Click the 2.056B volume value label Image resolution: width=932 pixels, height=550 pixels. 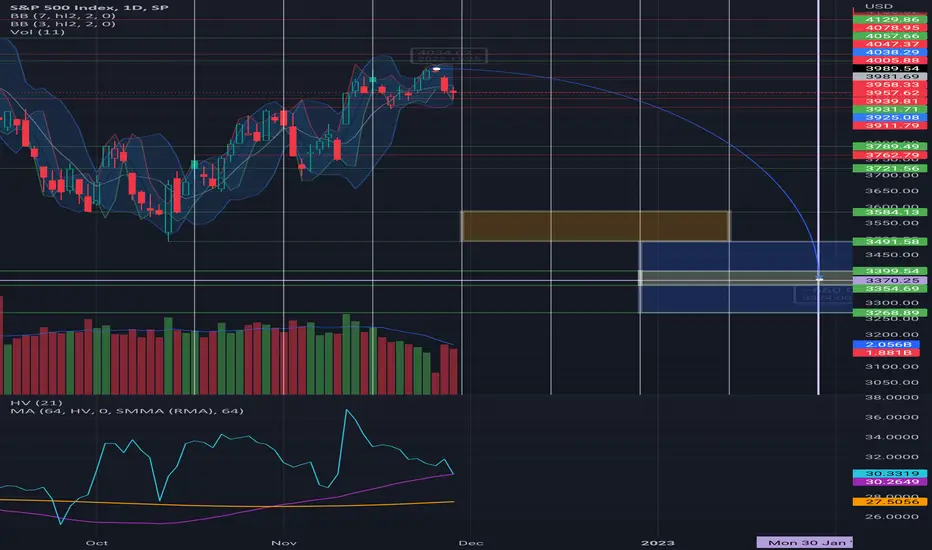(890, 344)
